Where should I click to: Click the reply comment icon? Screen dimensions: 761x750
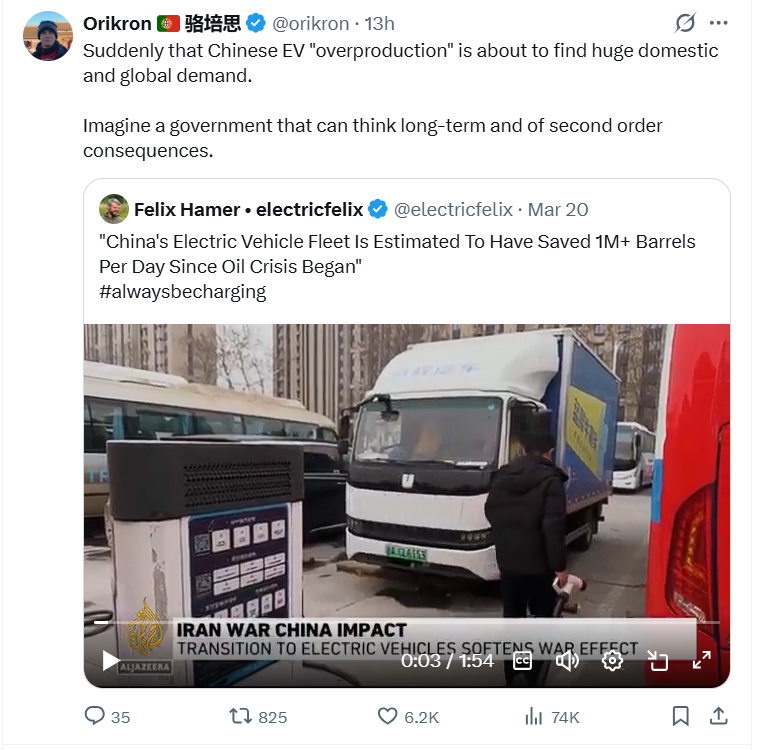pyautogui.click(x=95, y=716)
